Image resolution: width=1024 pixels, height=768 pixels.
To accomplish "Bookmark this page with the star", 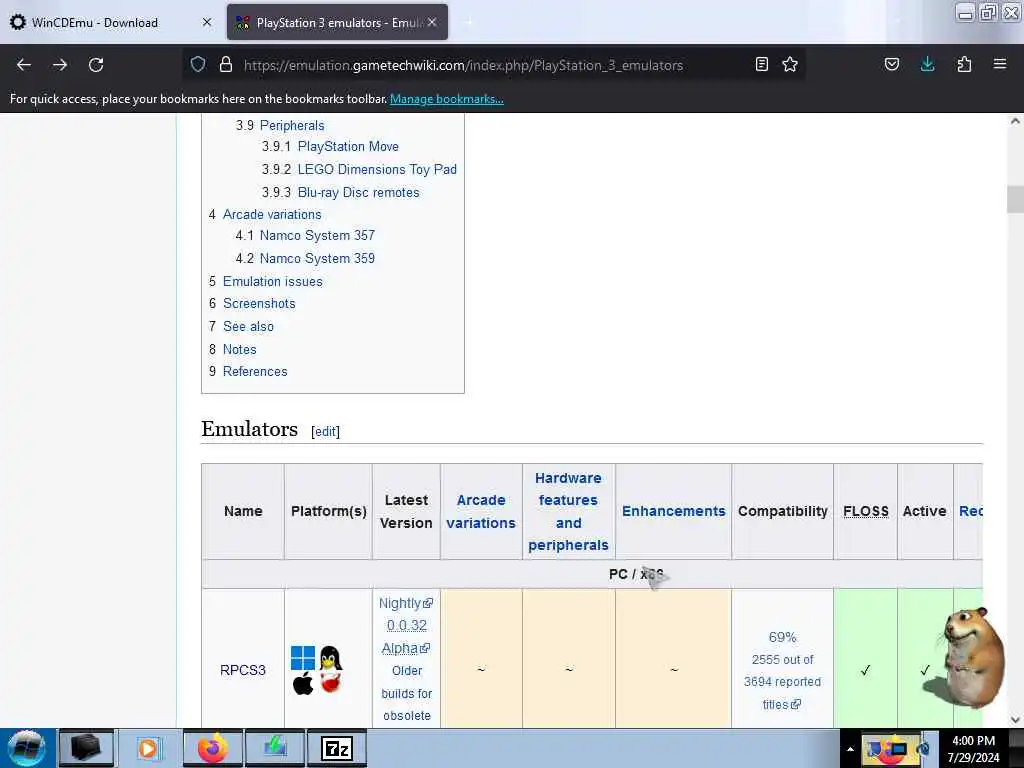I will [x=790, y=64].
